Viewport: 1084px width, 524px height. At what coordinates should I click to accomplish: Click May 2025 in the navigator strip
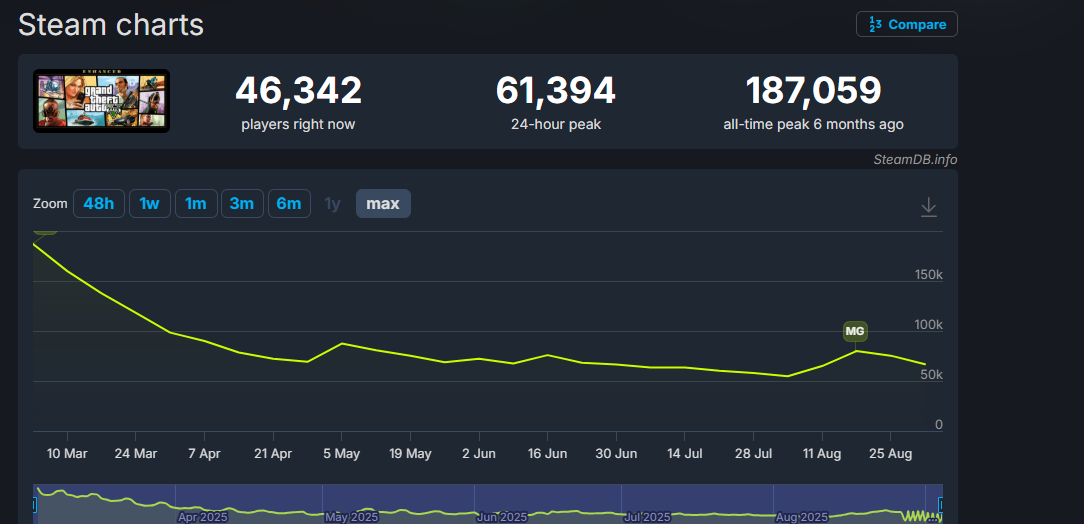click(351, 517)
